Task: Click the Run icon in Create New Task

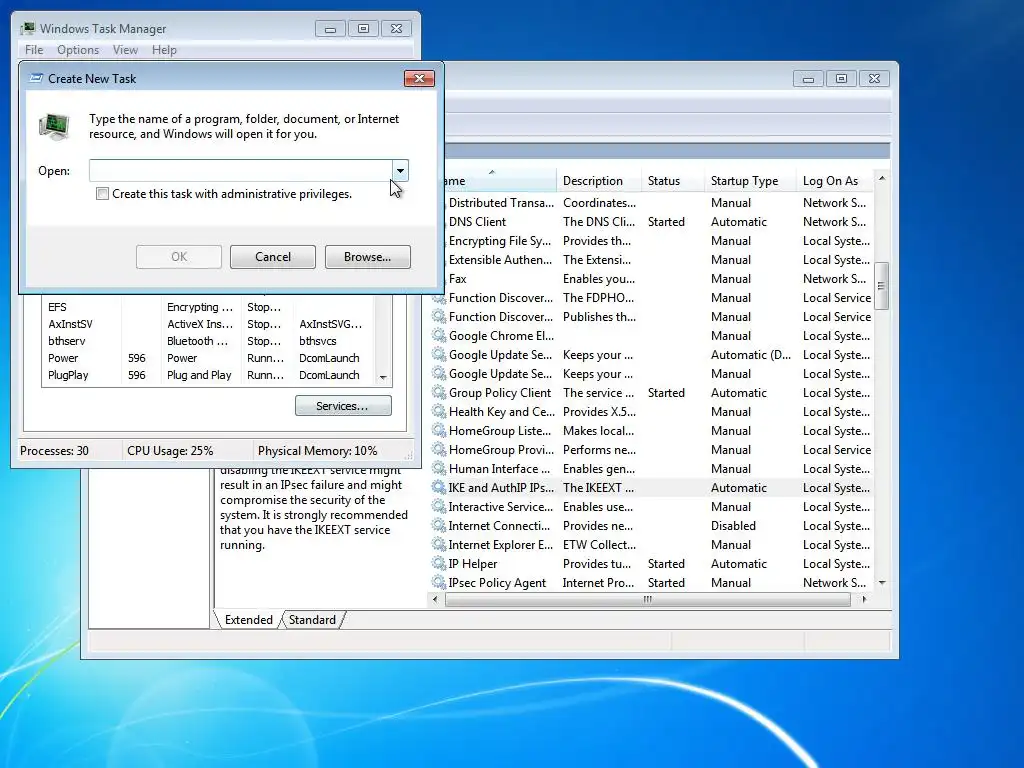Action: pos(54,127)
